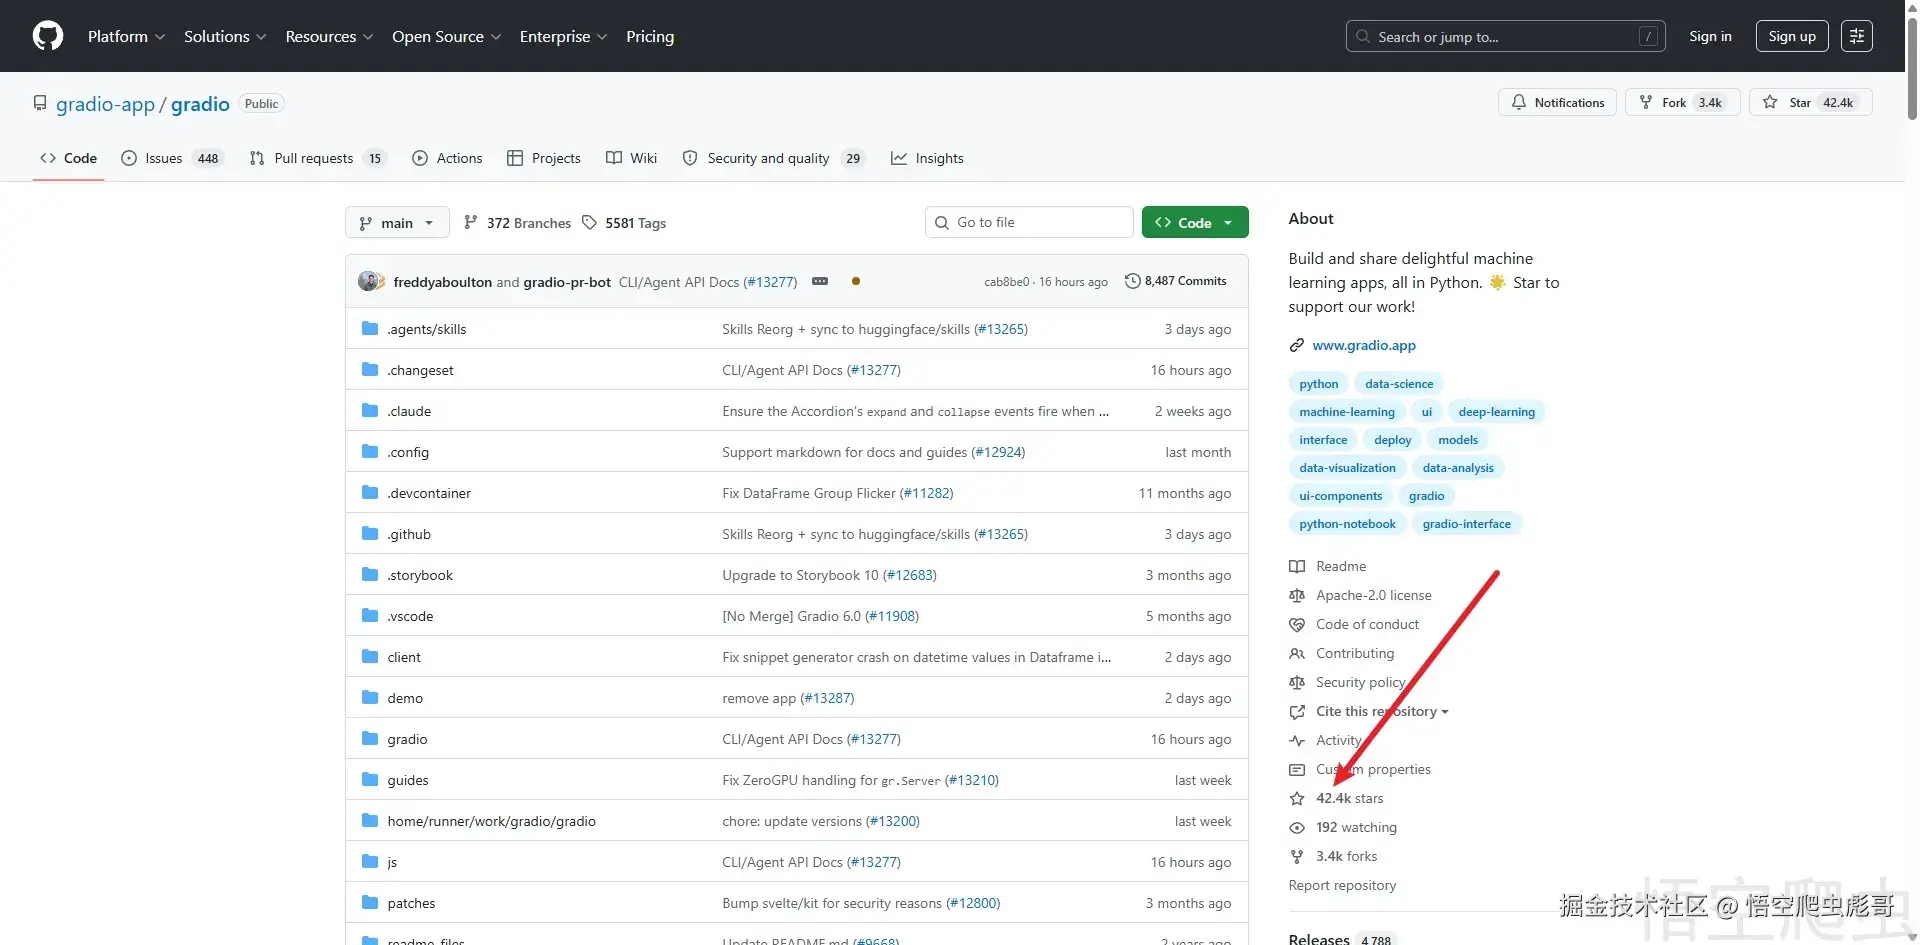
Task: Click the Contributing people icon
Action: (1297, 653)
